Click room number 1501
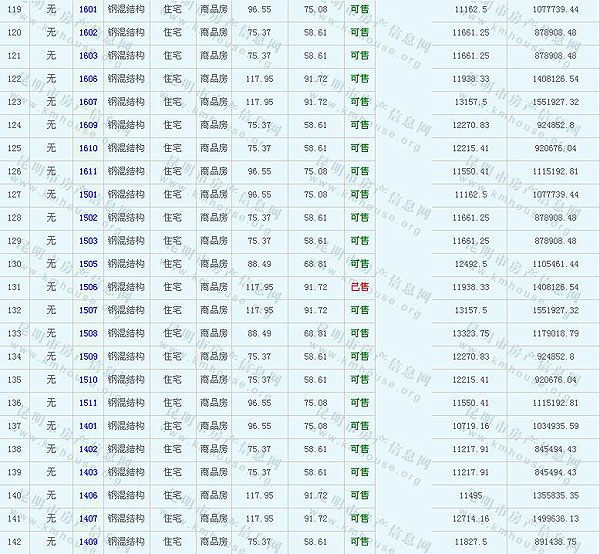Image resolution: width=600 pixels, height=554 pixels. click(88, 194)
